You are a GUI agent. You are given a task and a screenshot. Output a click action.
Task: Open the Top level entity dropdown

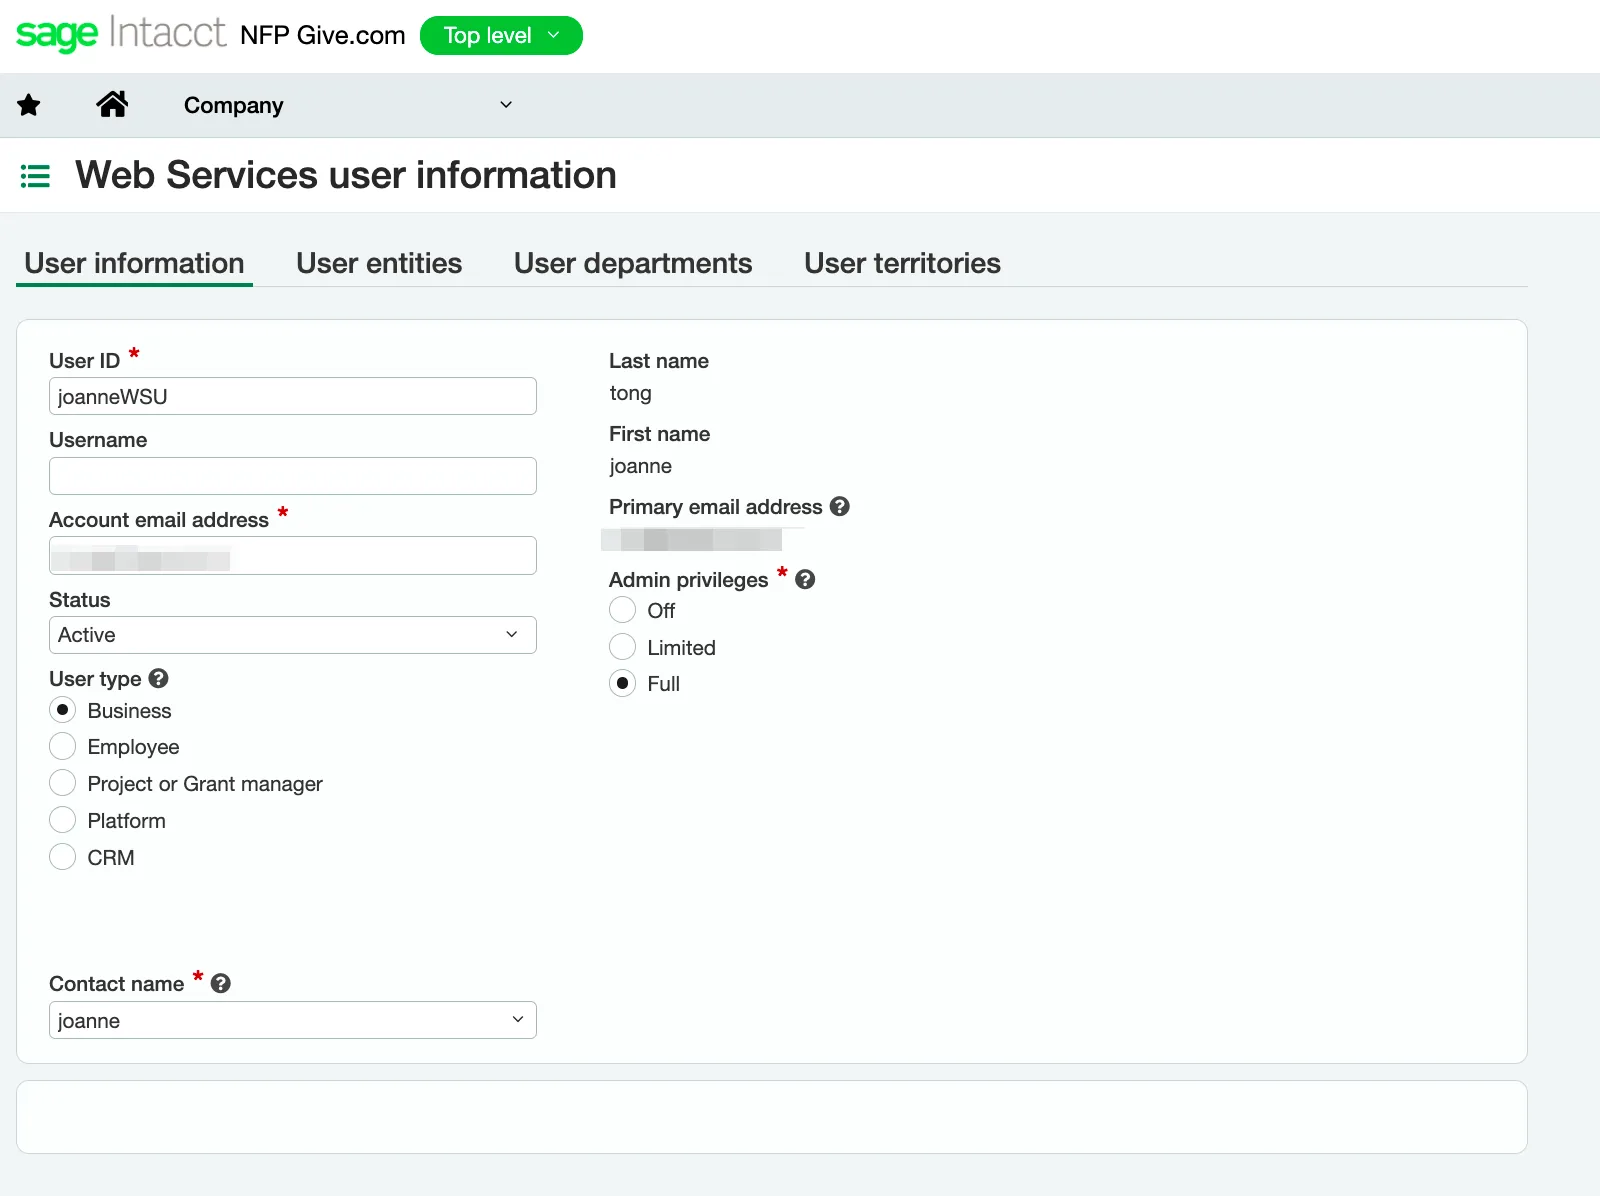pyautogui.click(x=501, y=36)
